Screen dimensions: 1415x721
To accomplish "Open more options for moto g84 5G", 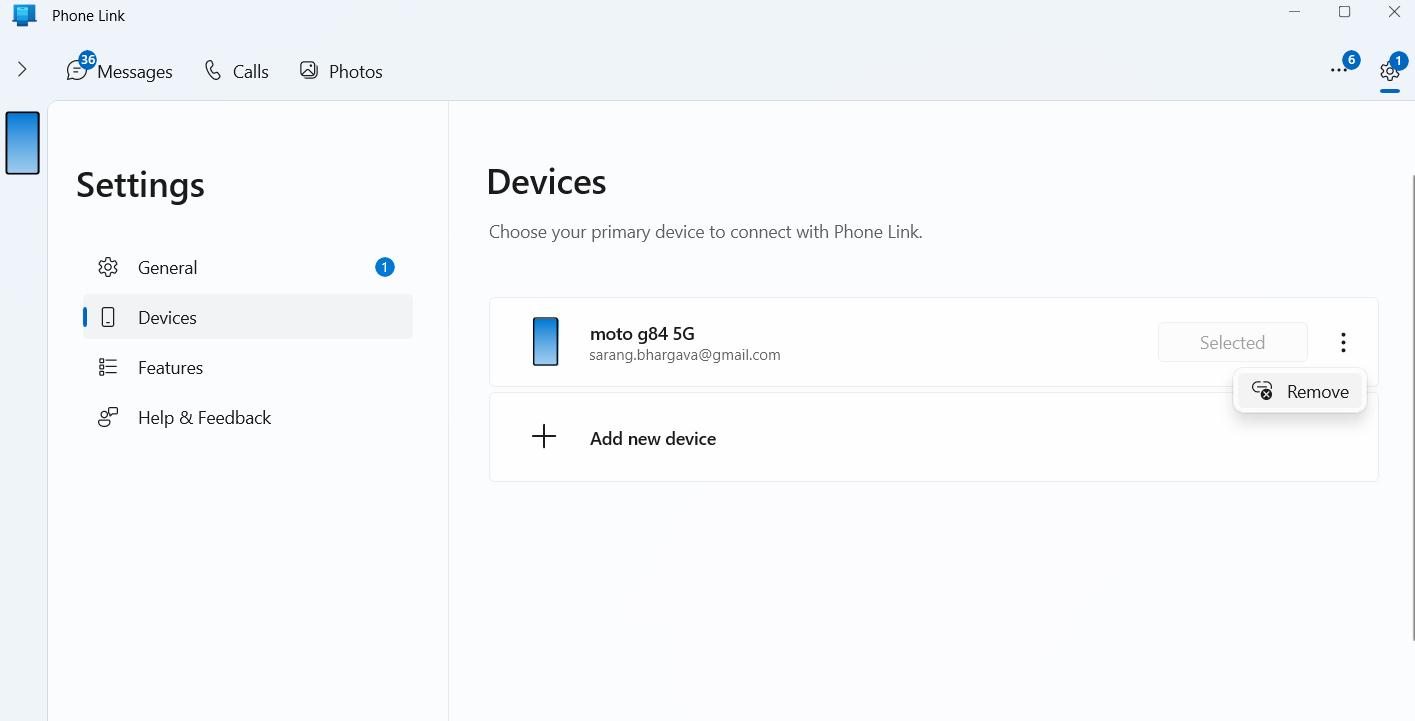I will [1343, 343].
